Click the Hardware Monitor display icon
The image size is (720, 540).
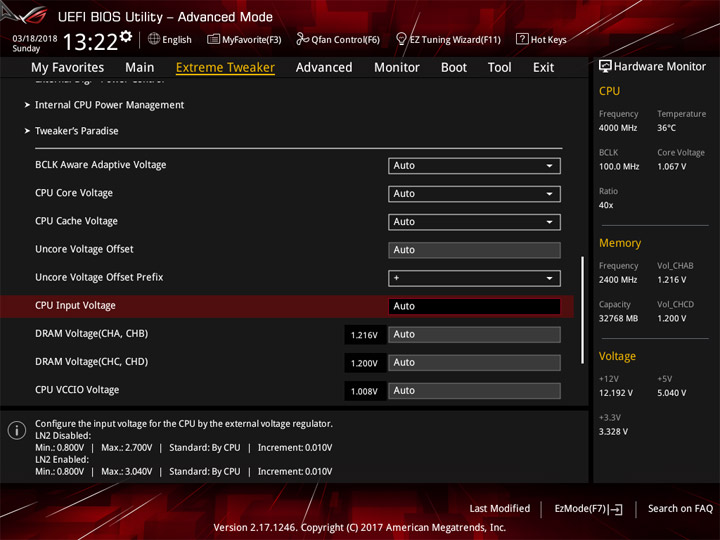point(605,66)
